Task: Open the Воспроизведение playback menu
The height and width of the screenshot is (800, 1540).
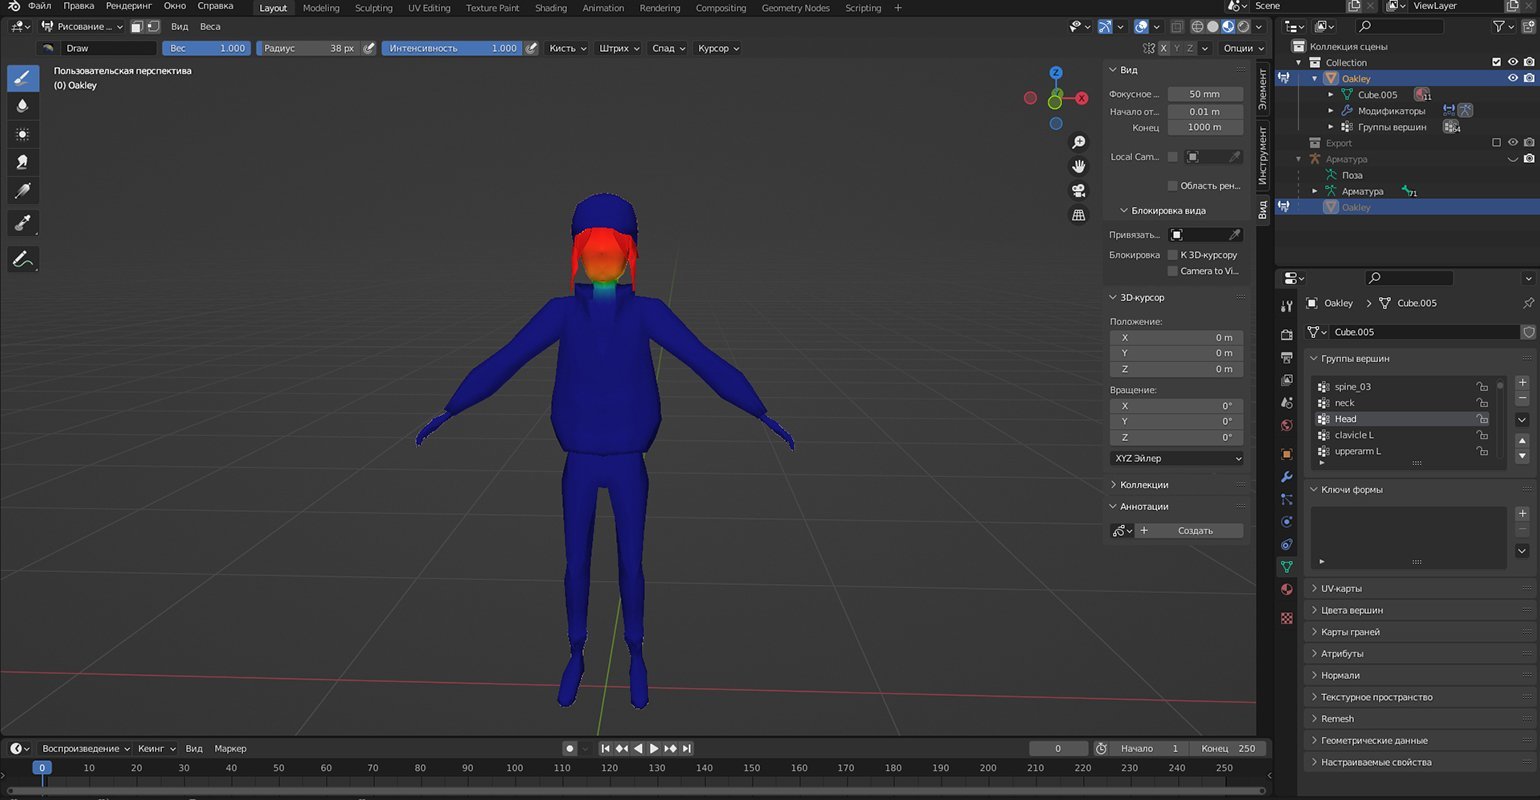Action: coord(85,749)
